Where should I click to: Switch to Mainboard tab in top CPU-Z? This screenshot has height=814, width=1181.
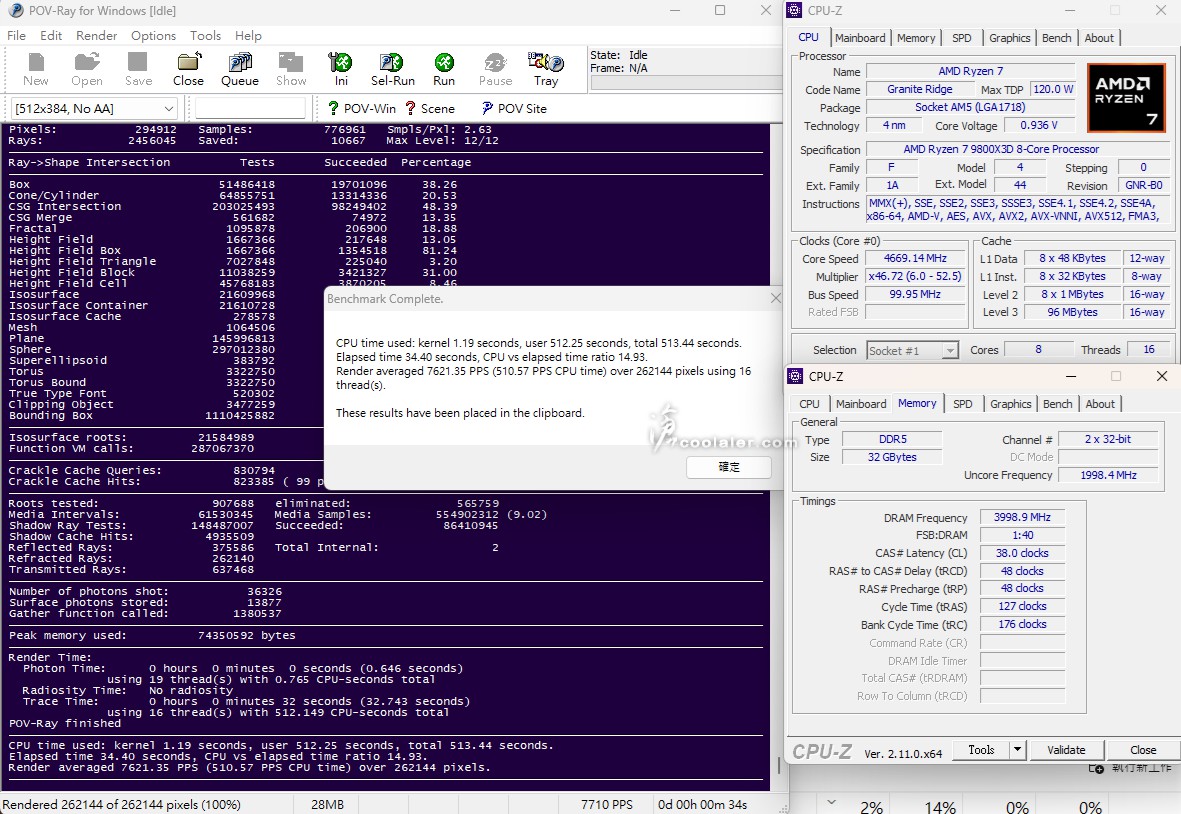point(860,38)
